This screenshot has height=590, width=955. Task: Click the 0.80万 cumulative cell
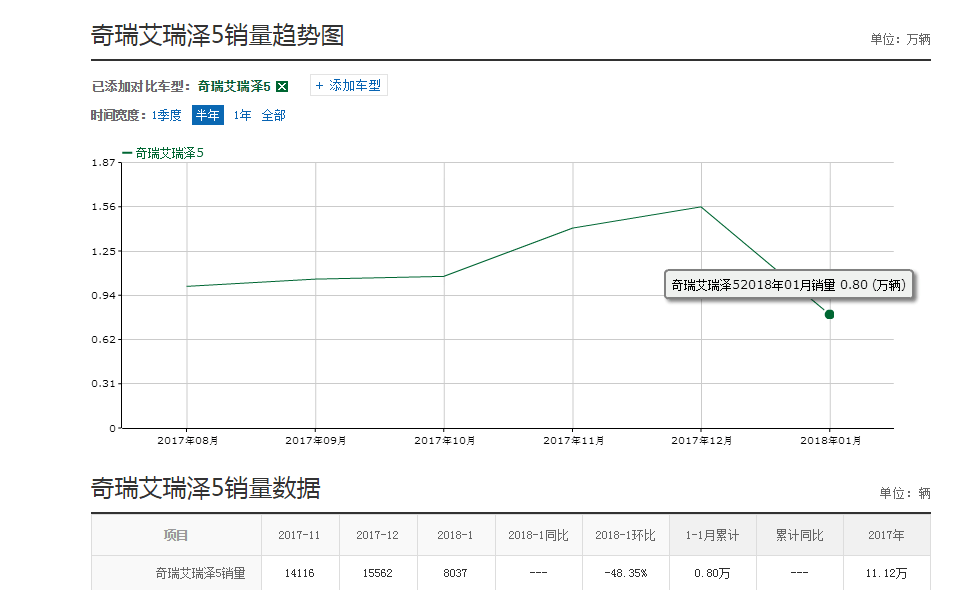[x=713, y=573]
